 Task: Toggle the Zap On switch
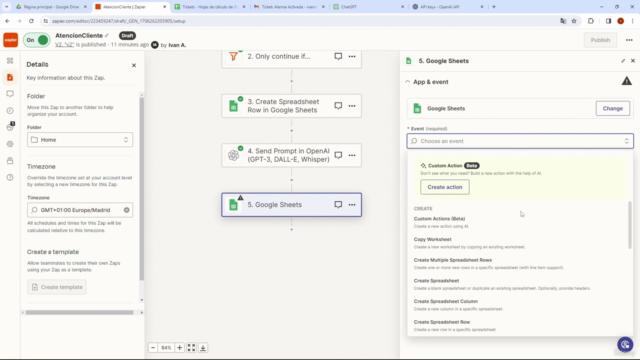point(36,40)
